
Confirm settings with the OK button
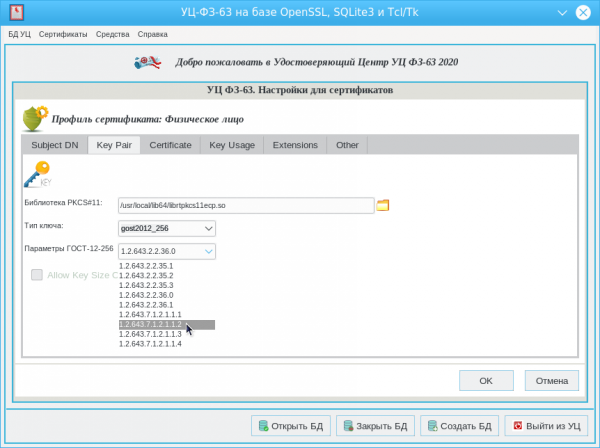(486, 380)
